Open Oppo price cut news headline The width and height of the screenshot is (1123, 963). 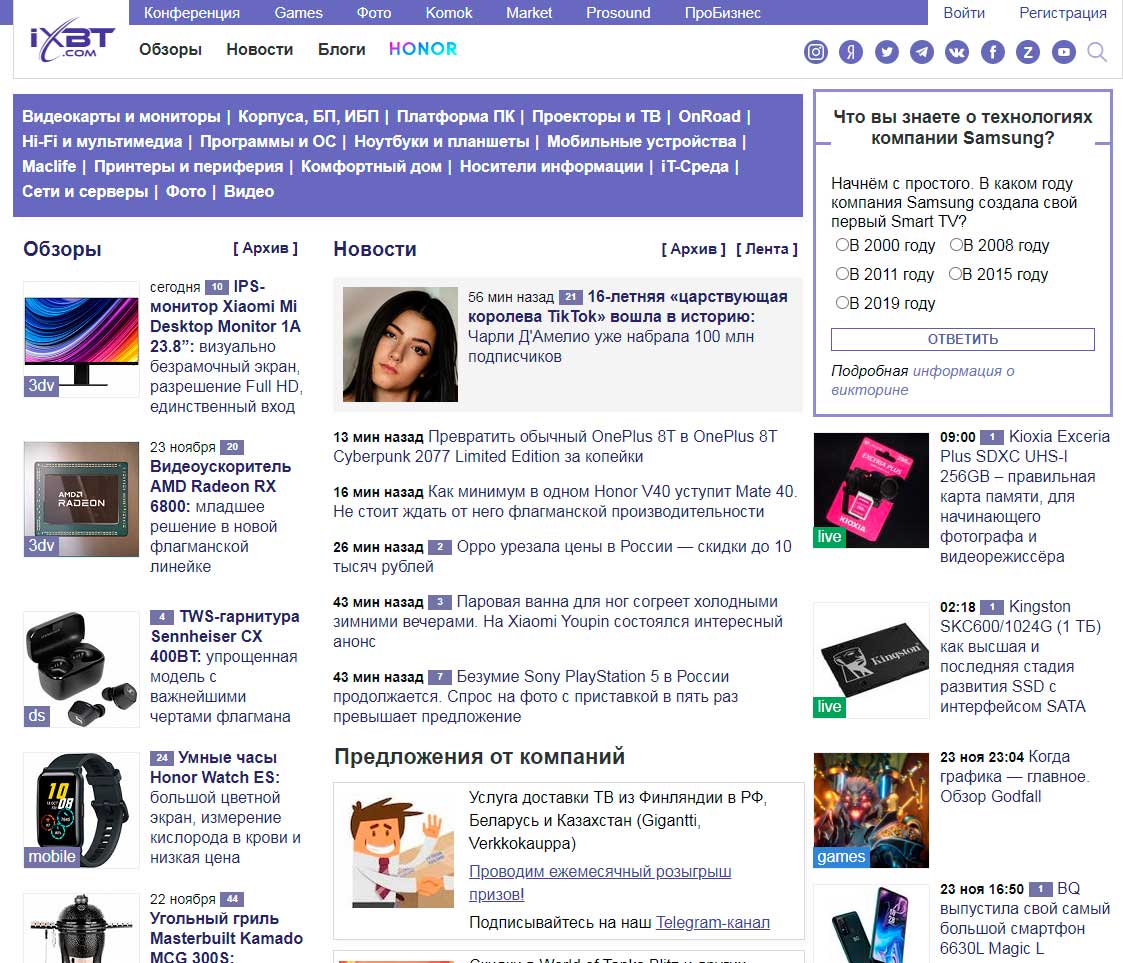coord(562,556)
